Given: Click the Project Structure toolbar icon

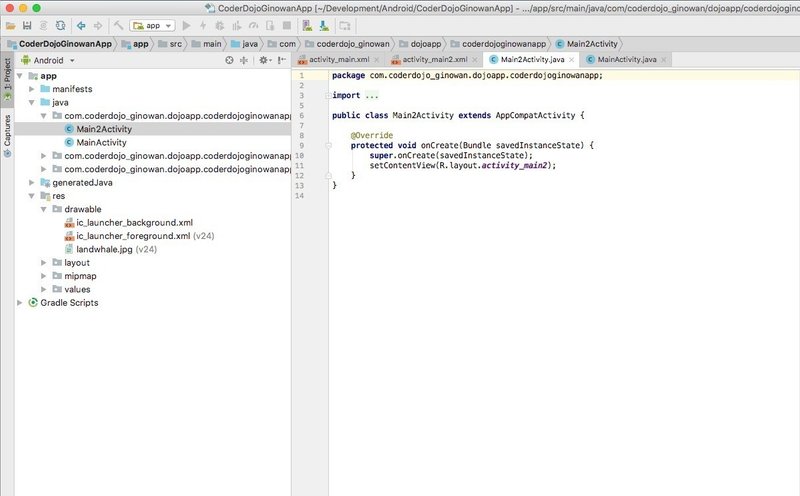Looking at the screenshot, I should pyautogui.click(x=345, y=26).
